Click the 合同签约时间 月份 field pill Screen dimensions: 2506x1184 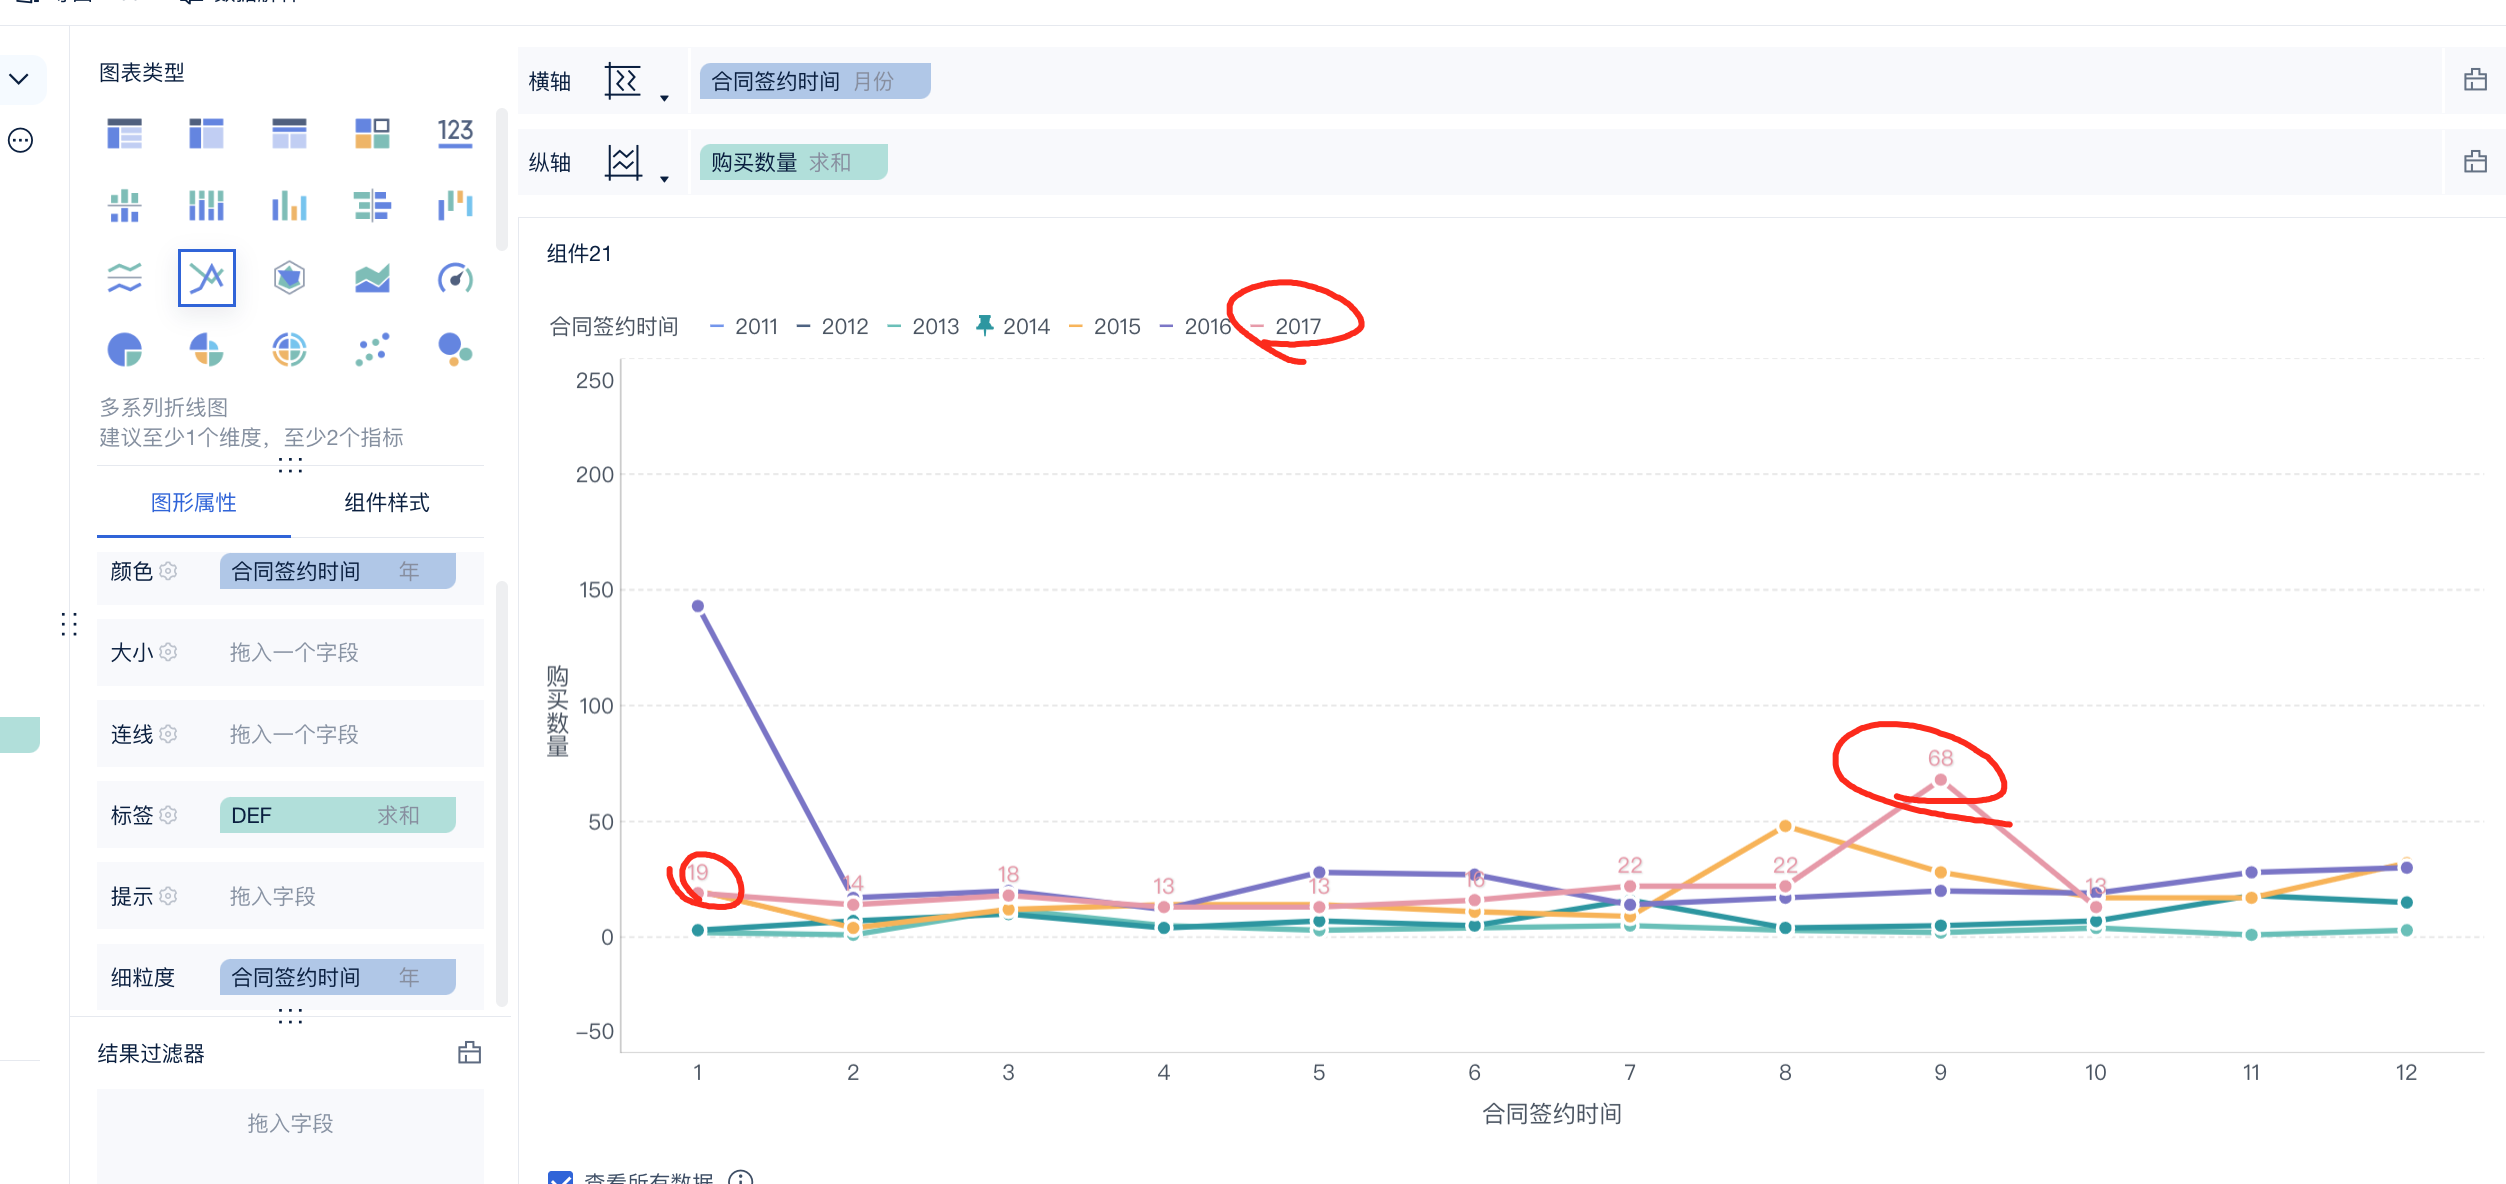(814, 81)
